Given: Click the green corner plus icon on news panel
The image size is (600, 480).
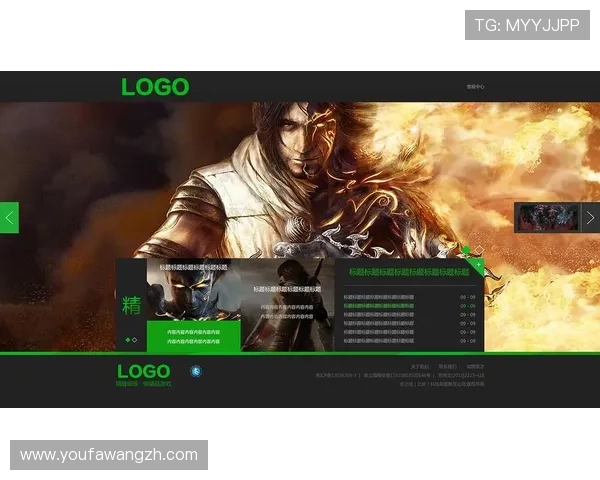Looking at the screenshot, I should tap(478, 265).
